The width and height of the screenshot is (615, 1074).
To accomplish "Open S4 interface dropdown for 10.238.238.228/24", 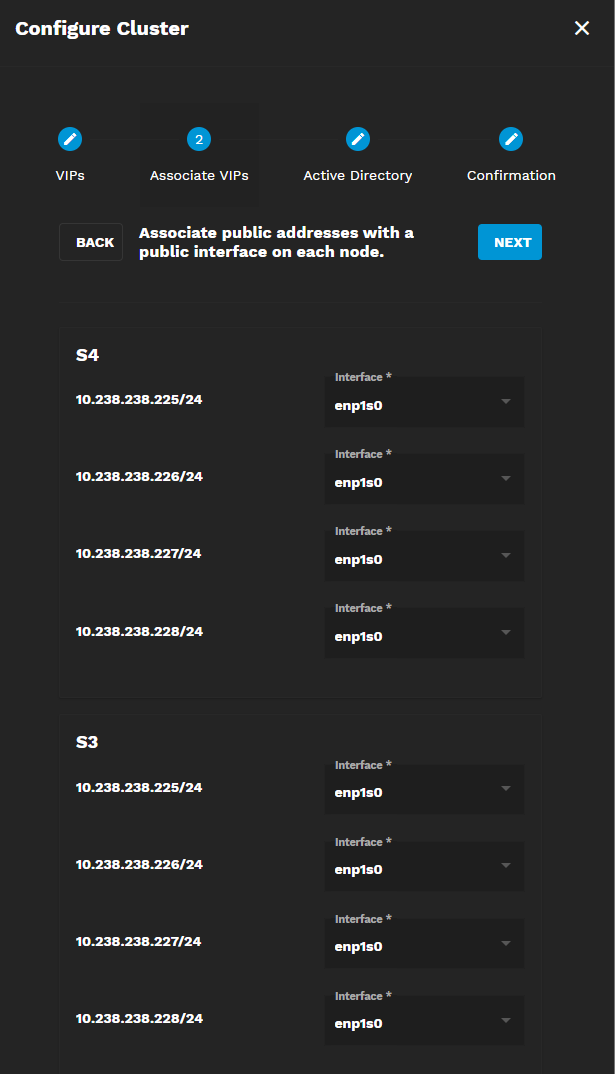I will 424,633.
